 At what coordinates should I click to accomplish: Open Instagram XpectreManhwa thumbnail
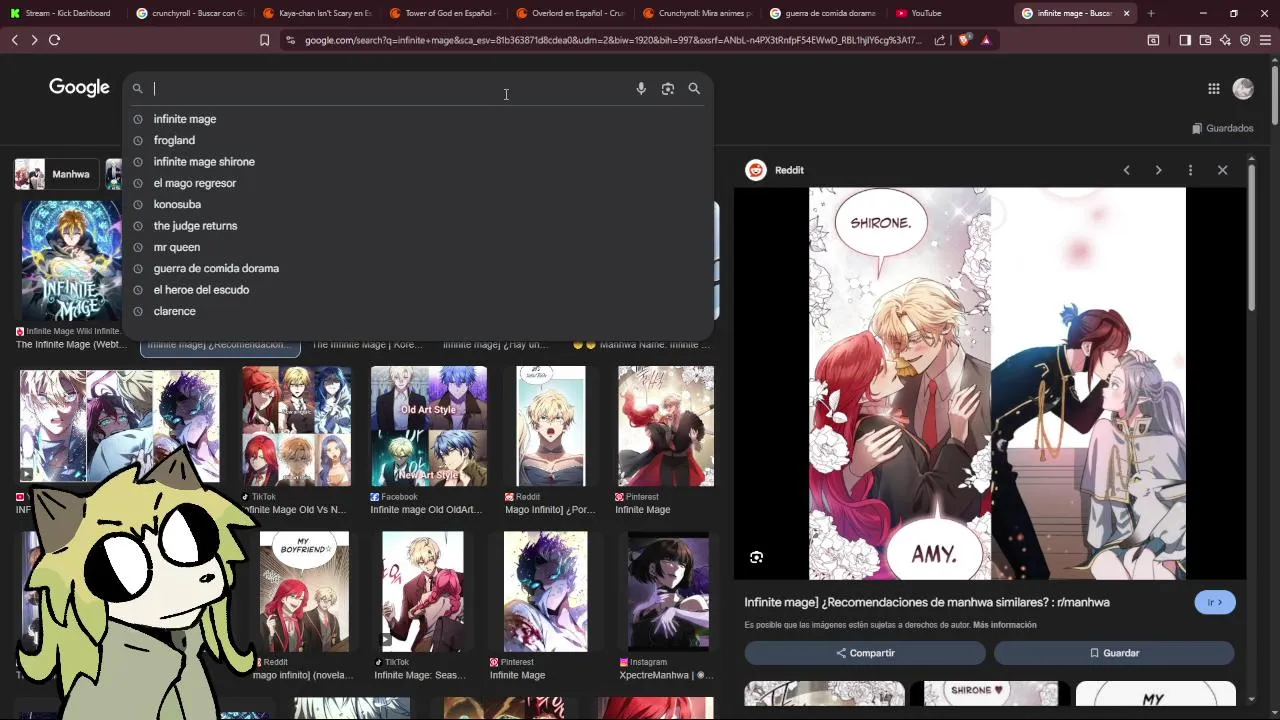(x=668, y=591)
